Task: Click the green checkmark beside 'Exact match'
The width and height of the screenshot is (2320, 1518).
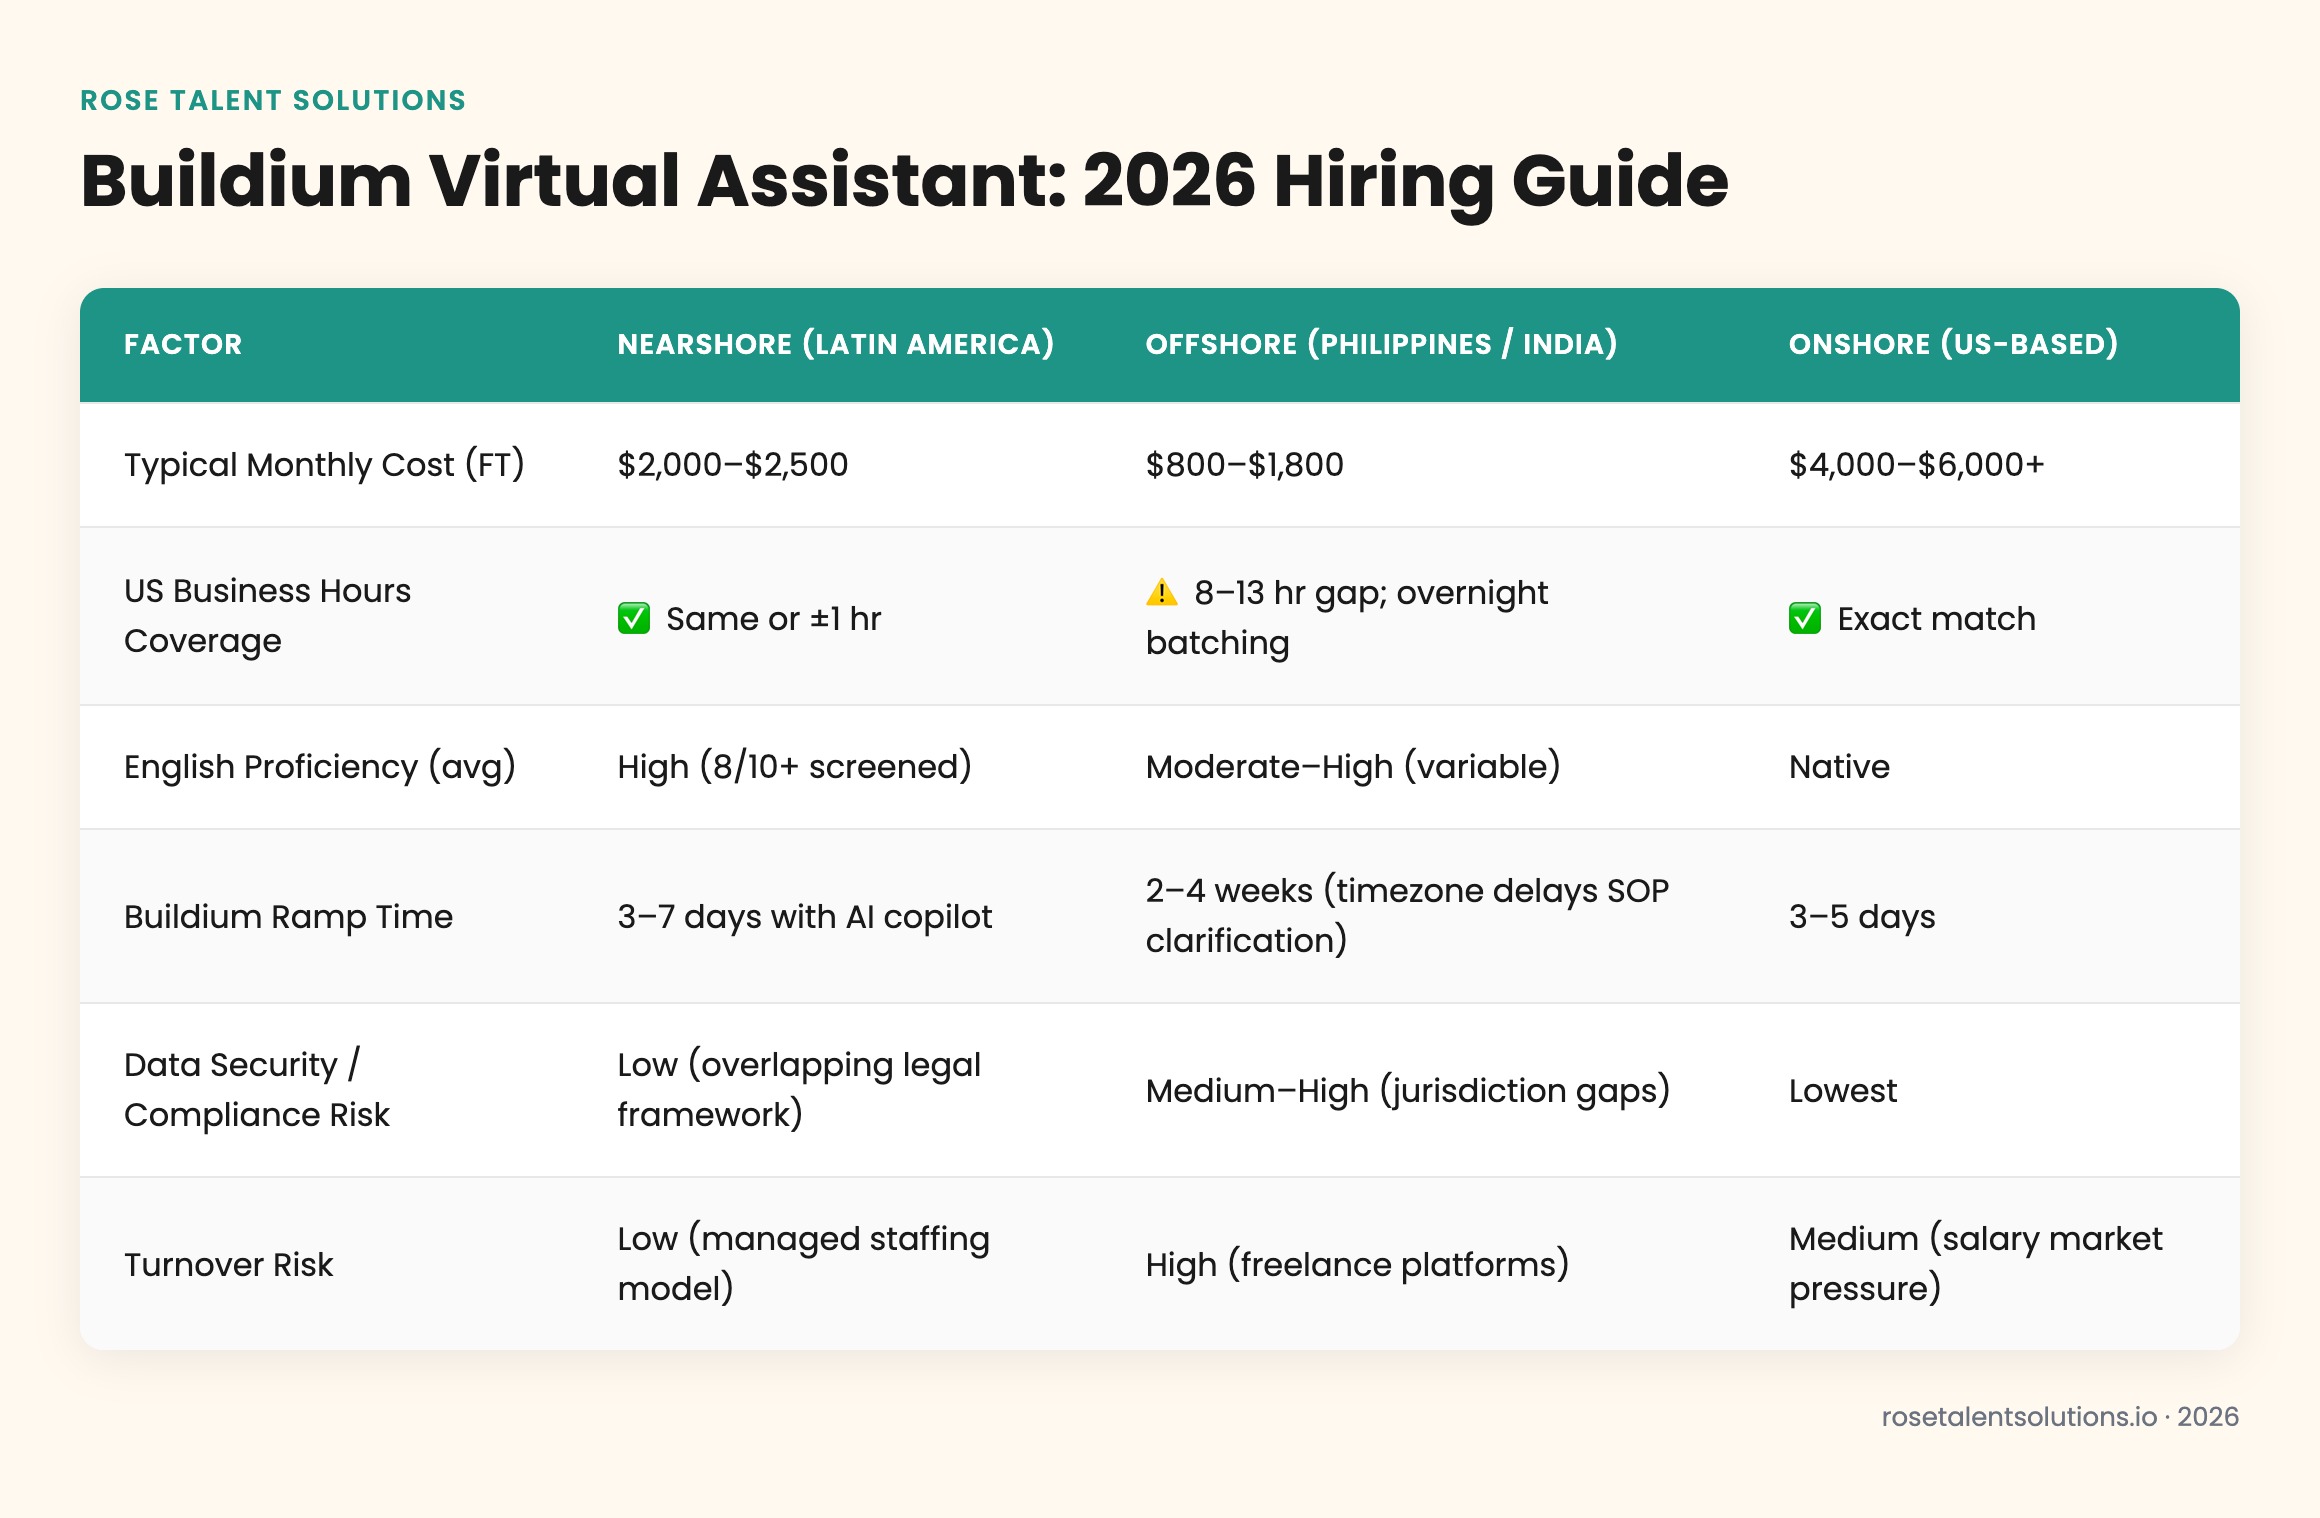Action: 1805,619
